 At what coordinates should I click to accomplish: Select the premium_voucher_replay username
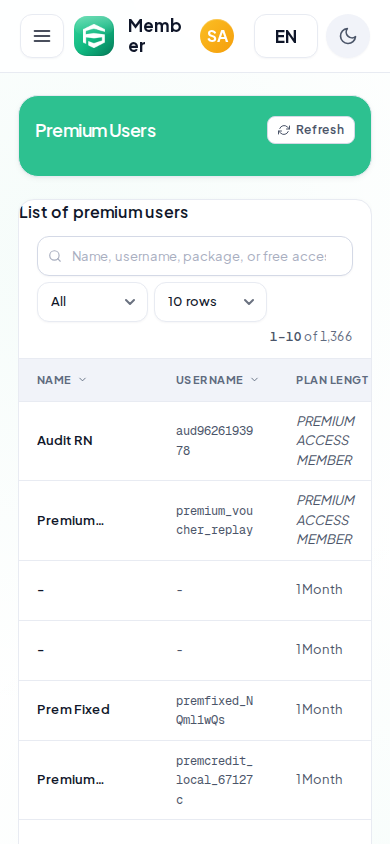[214, 521]
